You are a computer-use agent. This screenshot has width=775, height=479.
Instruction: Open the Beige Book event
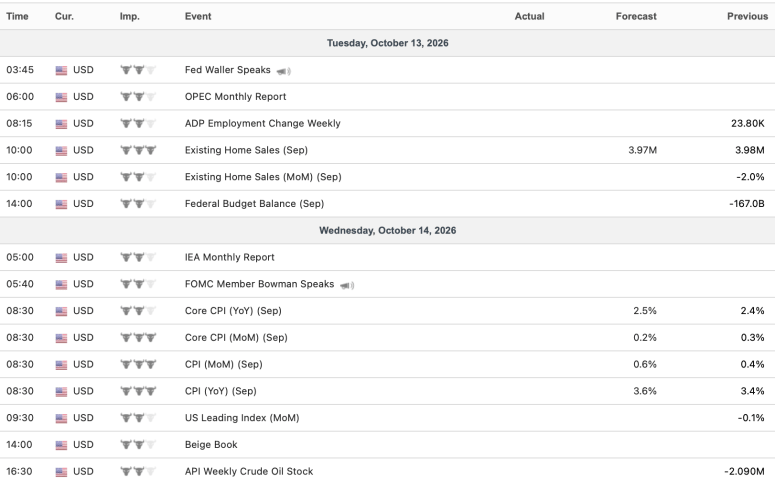click(211, 444)
